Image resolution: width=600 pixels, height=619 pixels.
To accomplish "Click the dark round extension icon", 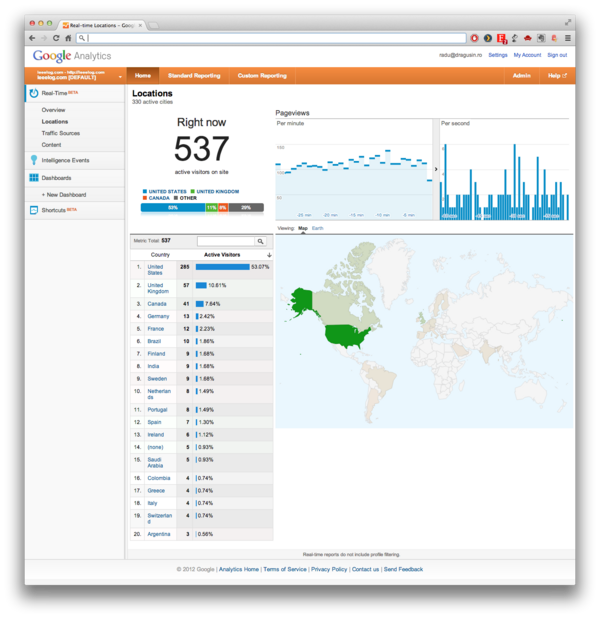I will point(488,38).
